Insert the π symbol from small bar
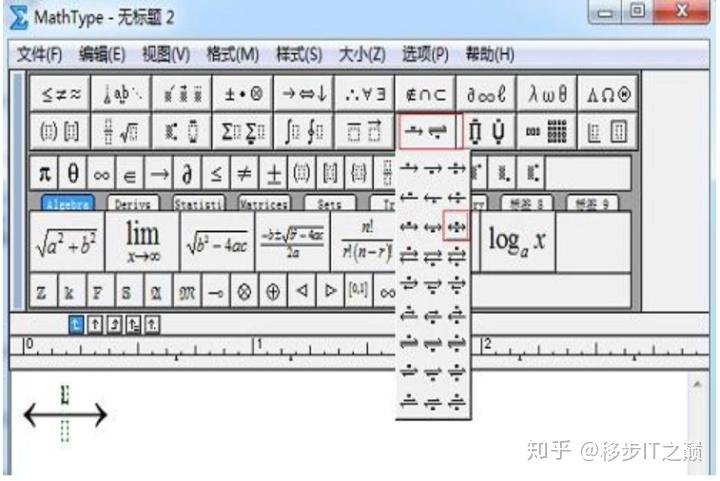 pos(45,173)
